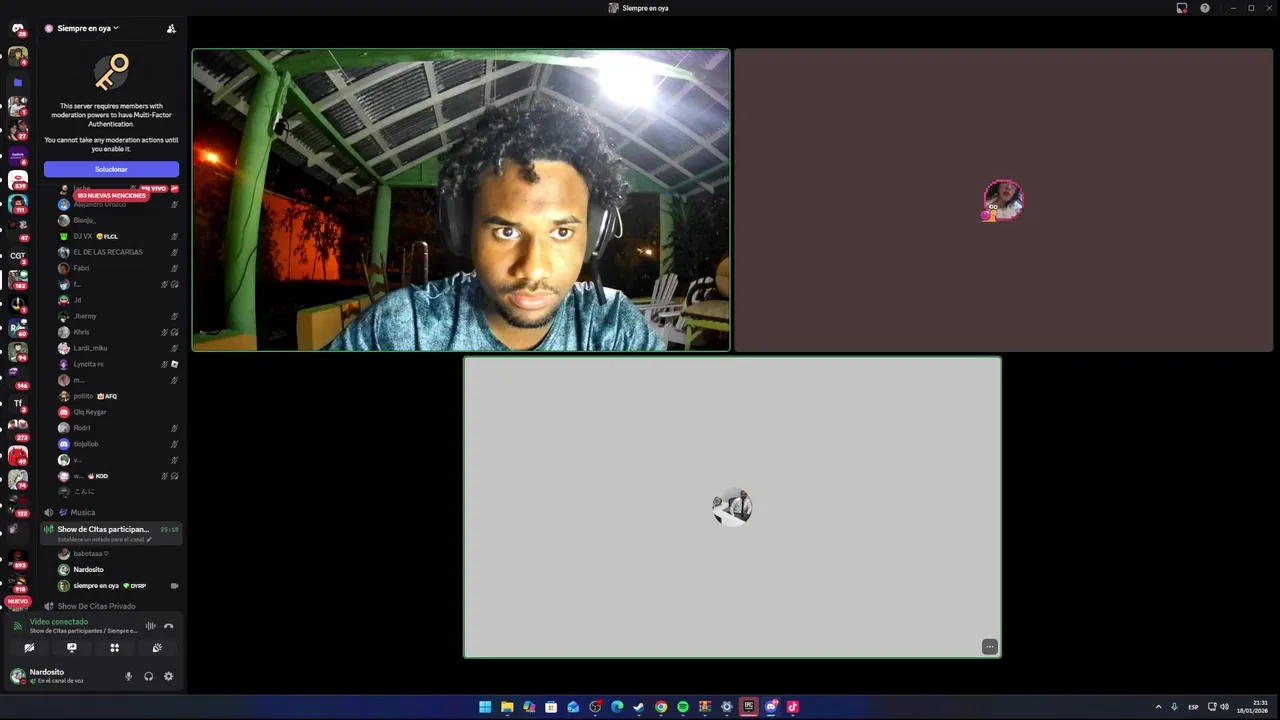The width and height of the screenshot is (1280, 720).
Task: Open server icon with 111 badge
Action: 17,204
